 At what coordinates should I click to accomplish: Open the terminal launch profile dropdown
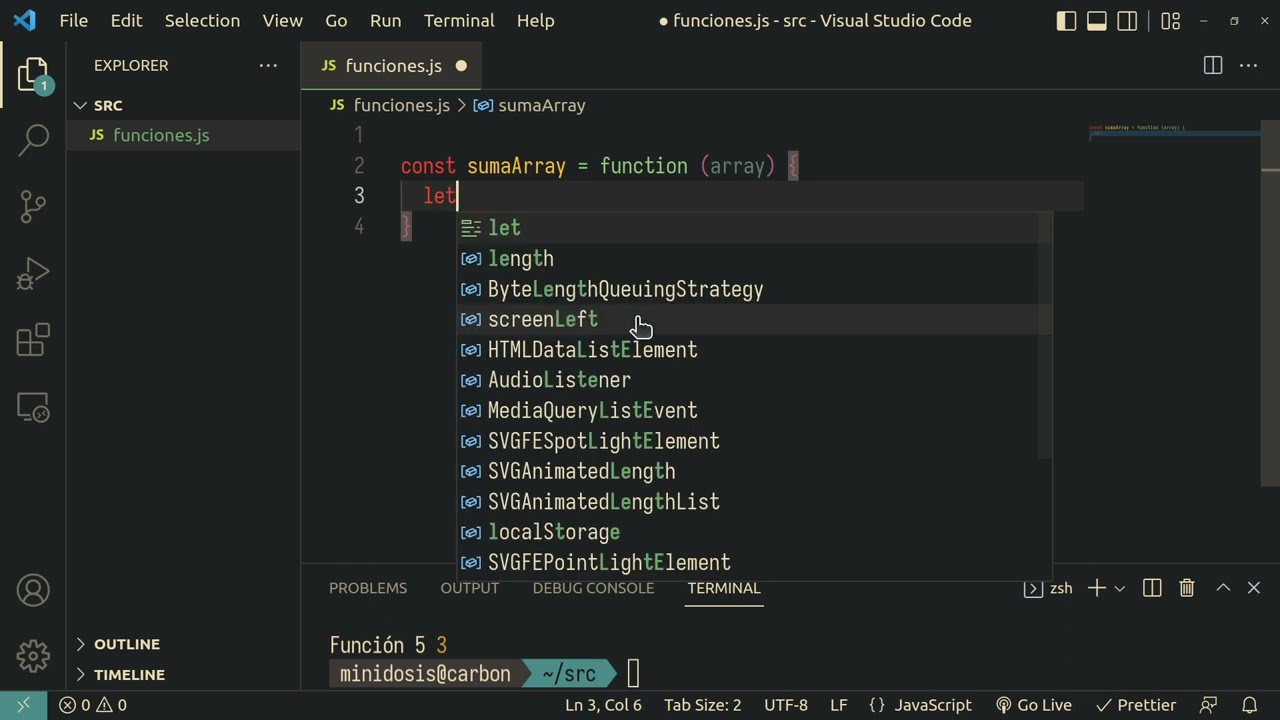pos(1119,588)
